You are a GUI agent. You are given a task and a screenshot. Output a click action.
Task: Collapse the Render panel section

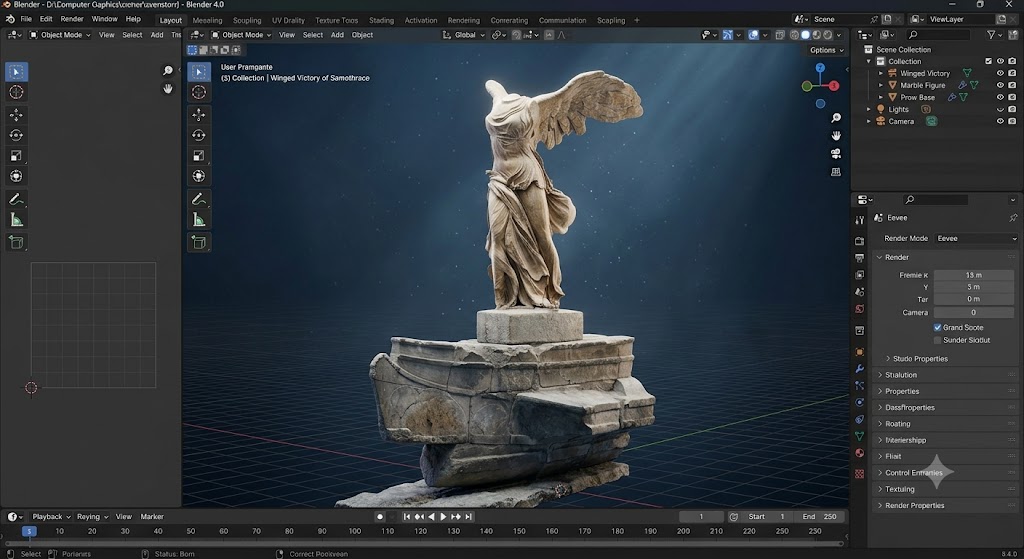(880, 257)
